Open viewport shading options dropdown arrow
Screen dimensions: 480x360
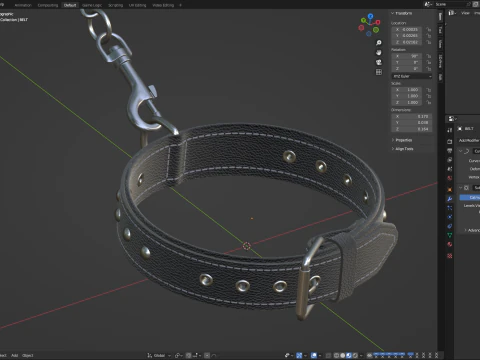361,355
